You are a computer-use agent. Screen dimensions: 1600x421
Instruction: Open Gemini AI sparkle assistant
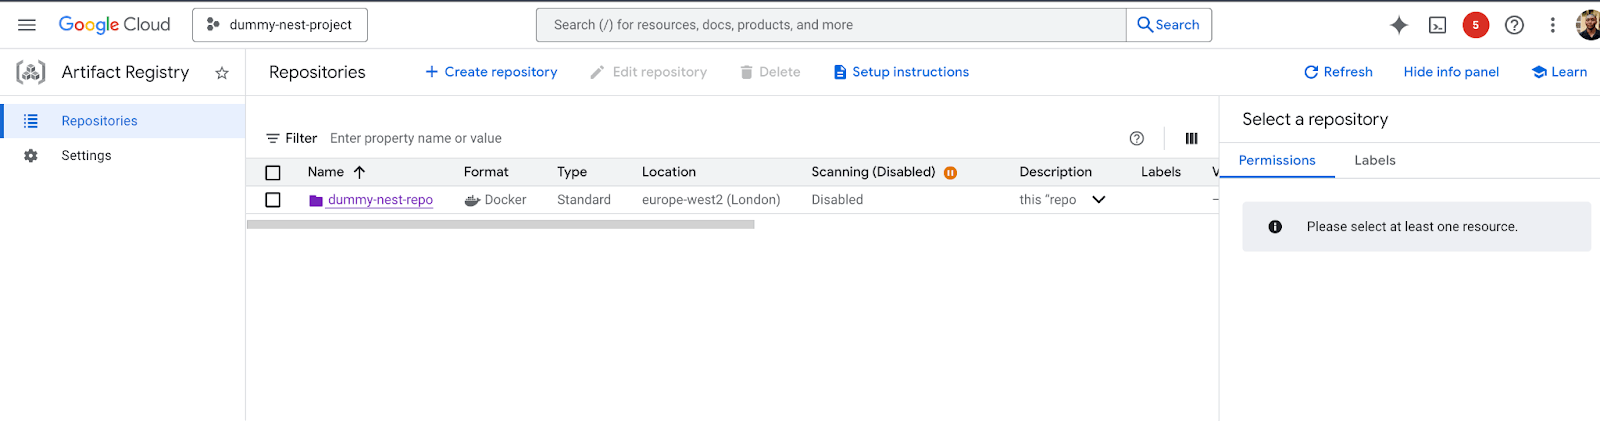[x=1399, y=25]
